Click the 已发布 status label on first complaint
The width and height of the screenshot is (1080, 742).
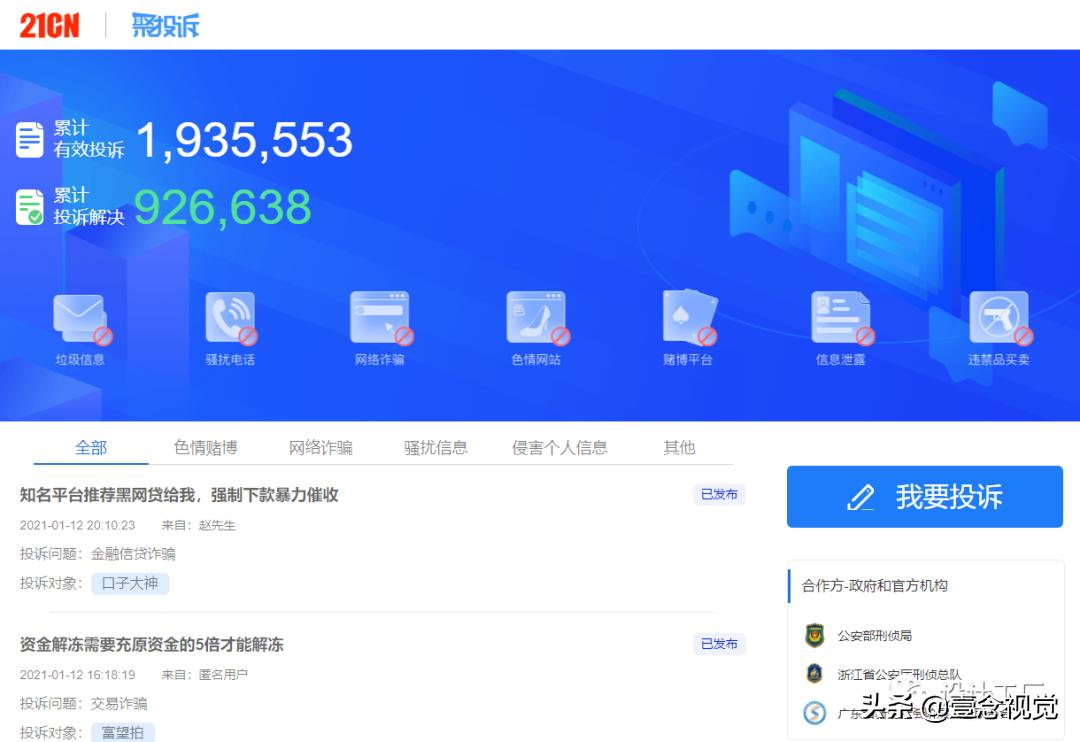pyautogui.click(x=719, y=494)
